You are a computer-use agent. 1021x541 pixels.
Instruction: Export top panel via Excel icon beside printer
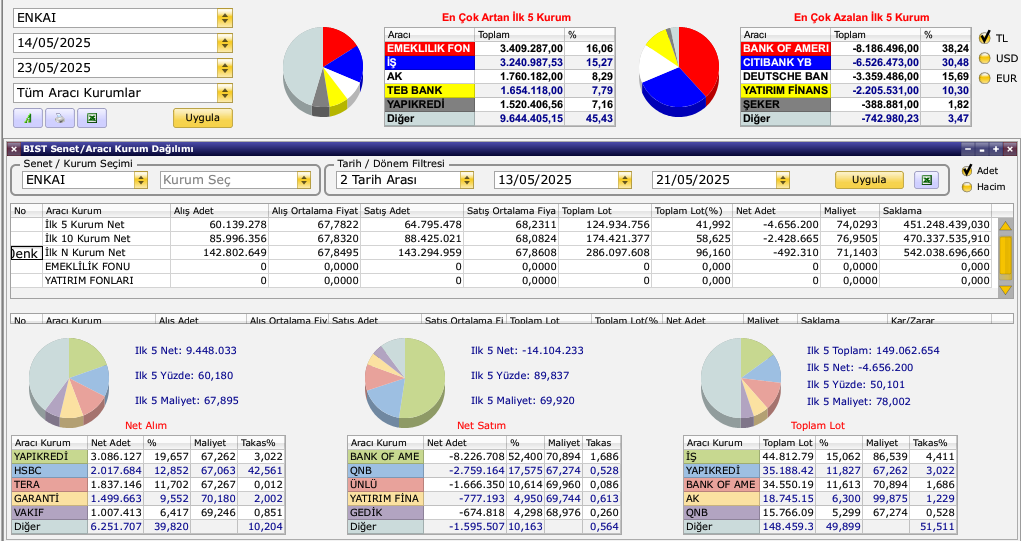(92, 118)
